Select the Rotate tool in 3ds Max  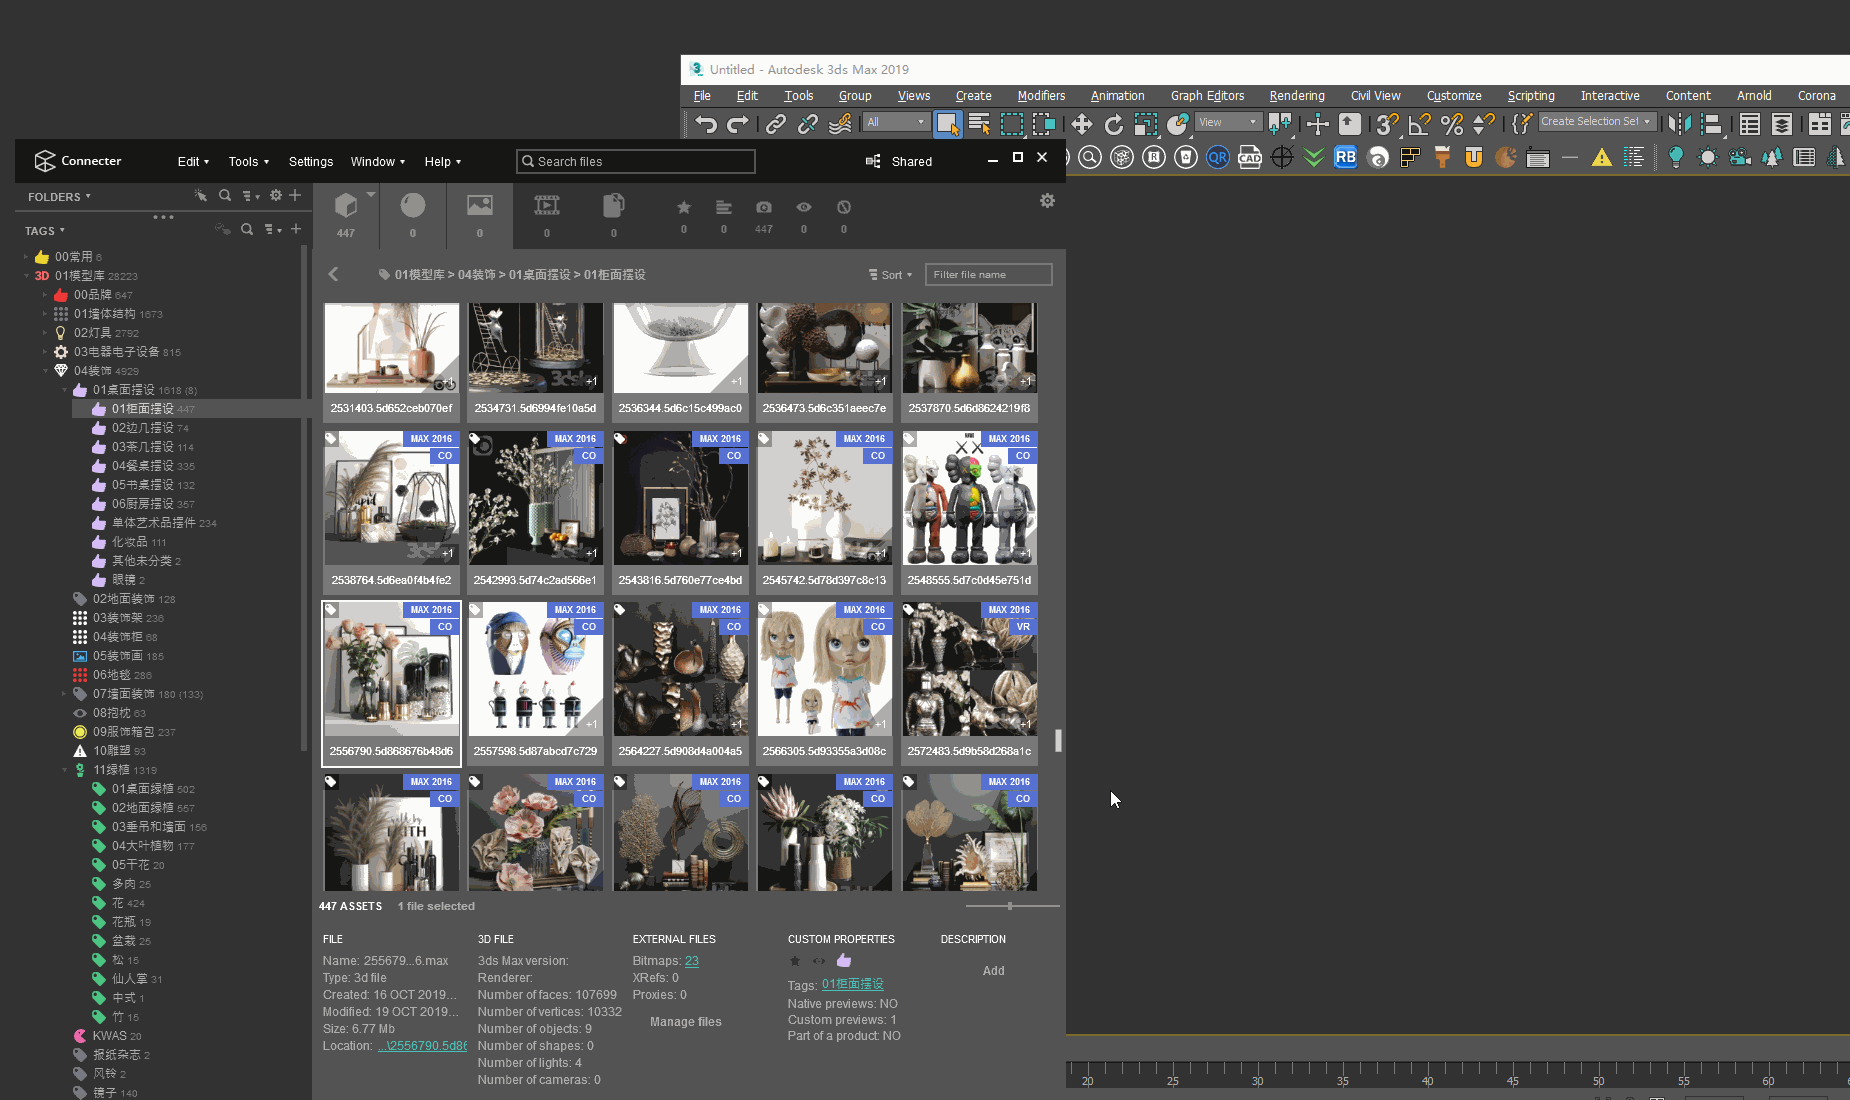(x=1113, y=124)
